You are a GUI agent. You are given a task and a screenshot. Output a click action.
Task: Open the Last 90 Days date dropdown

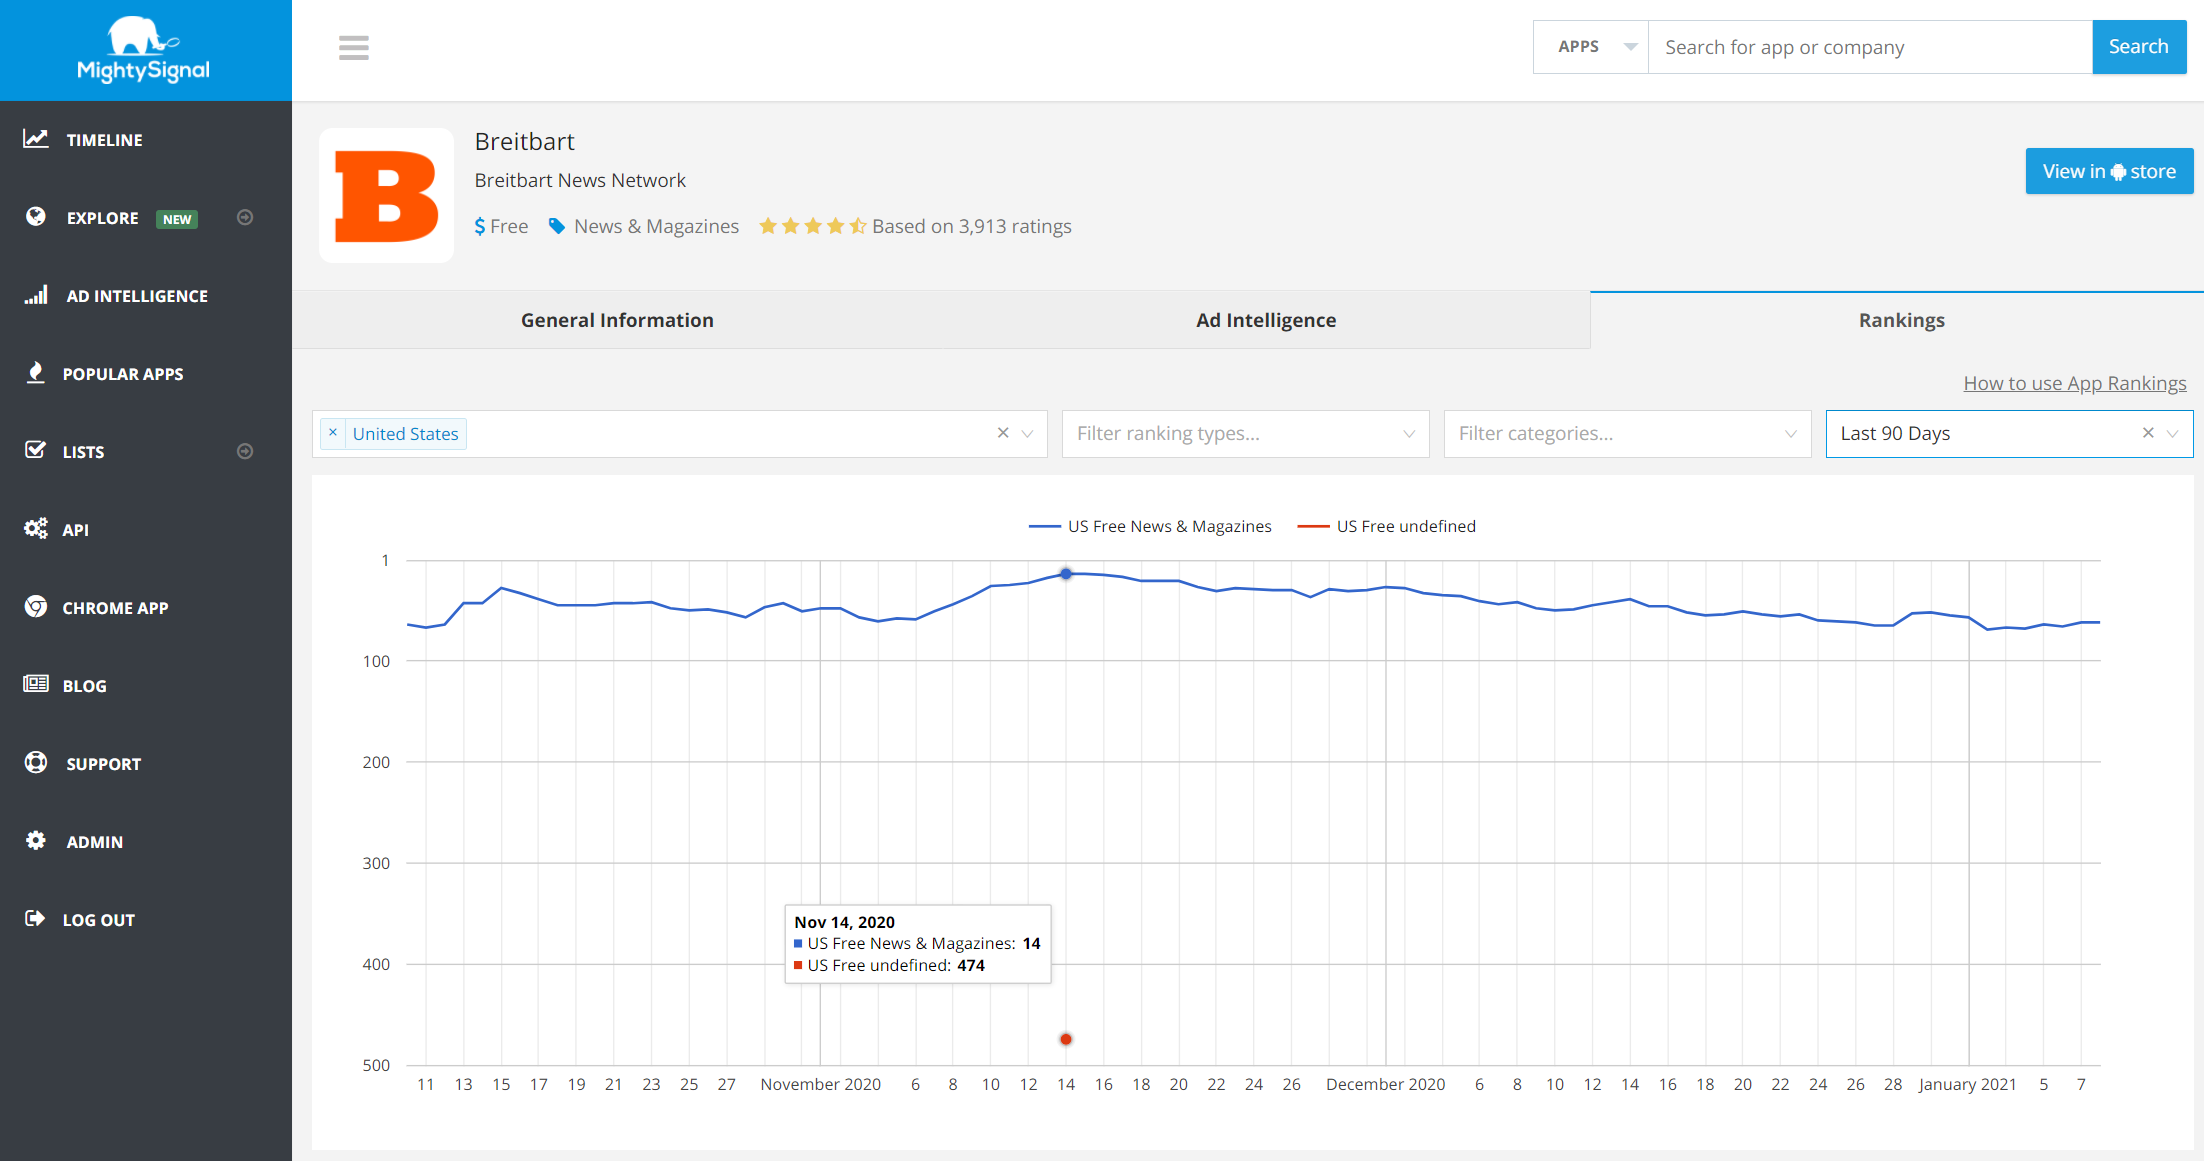tap(2172, 434)
